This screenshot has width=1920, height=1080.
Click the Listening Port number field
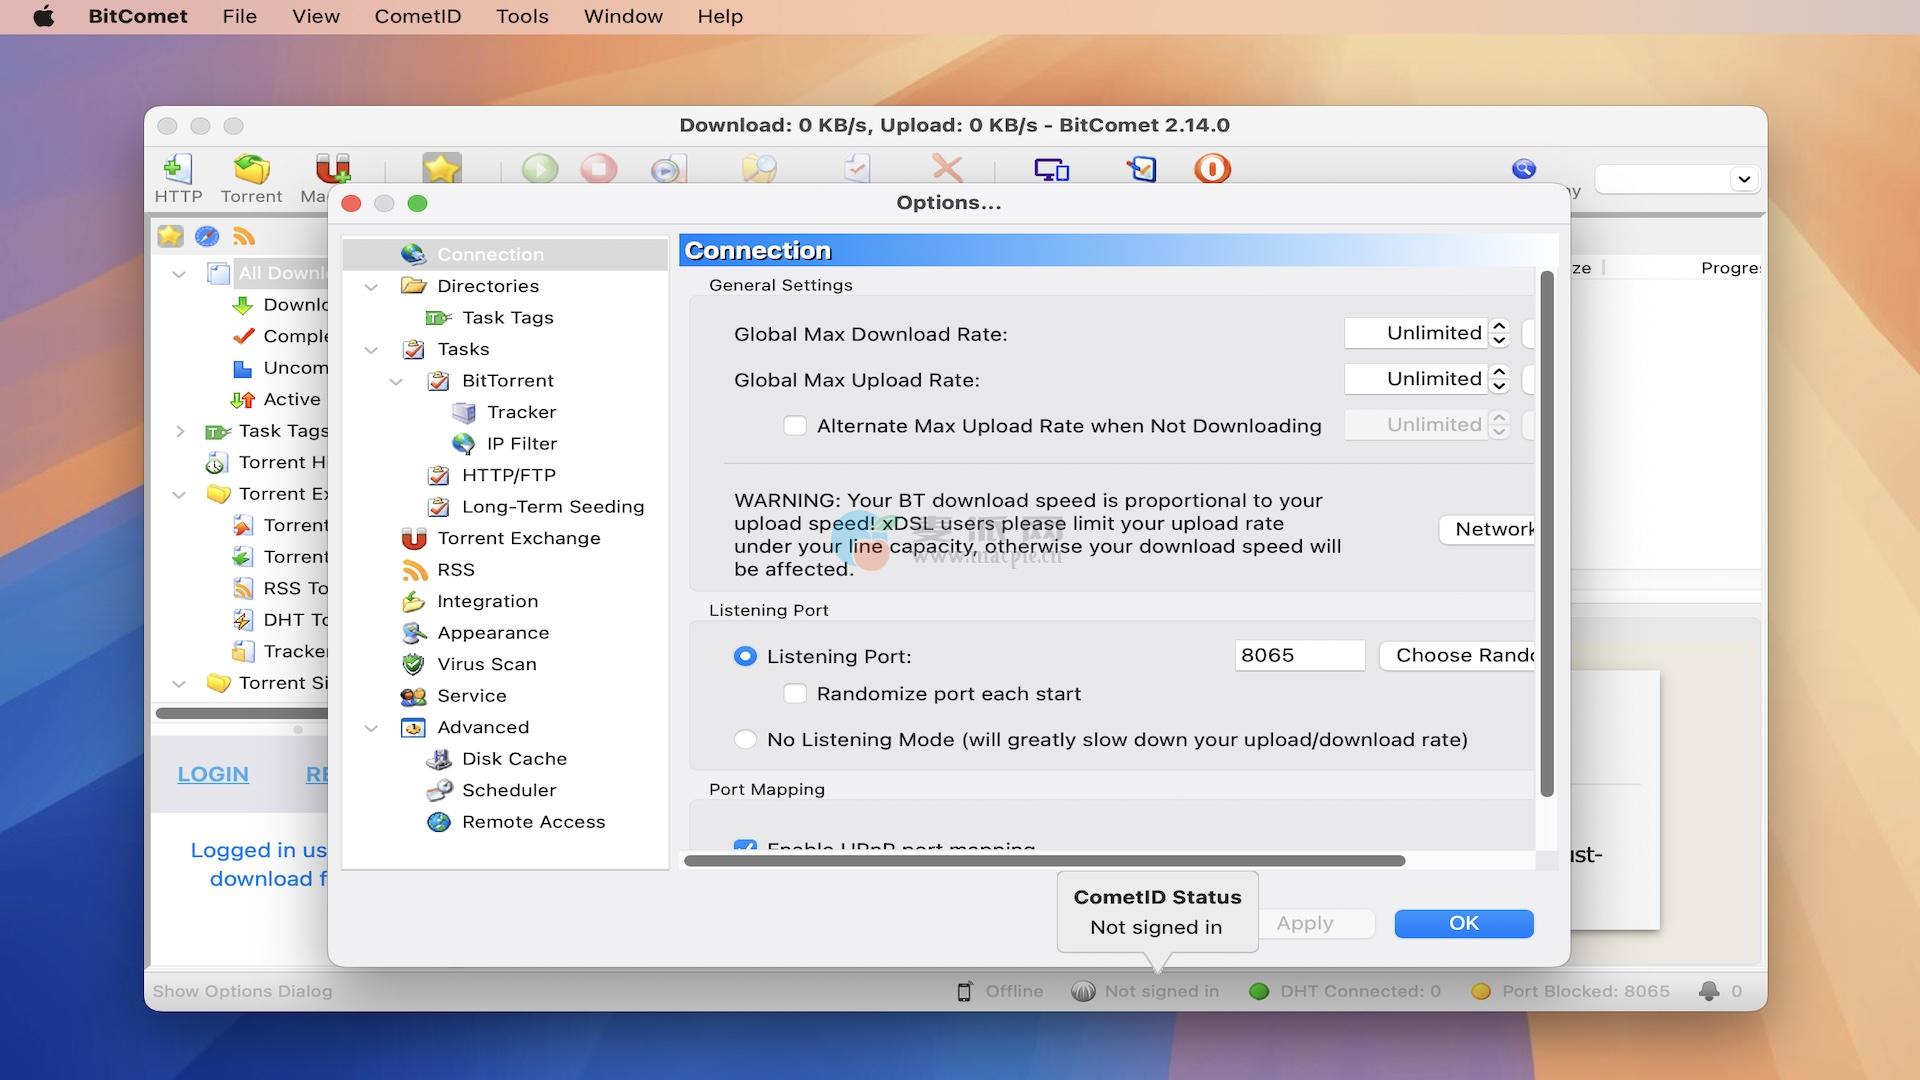pyautogui.click(x=1299, y=655)
